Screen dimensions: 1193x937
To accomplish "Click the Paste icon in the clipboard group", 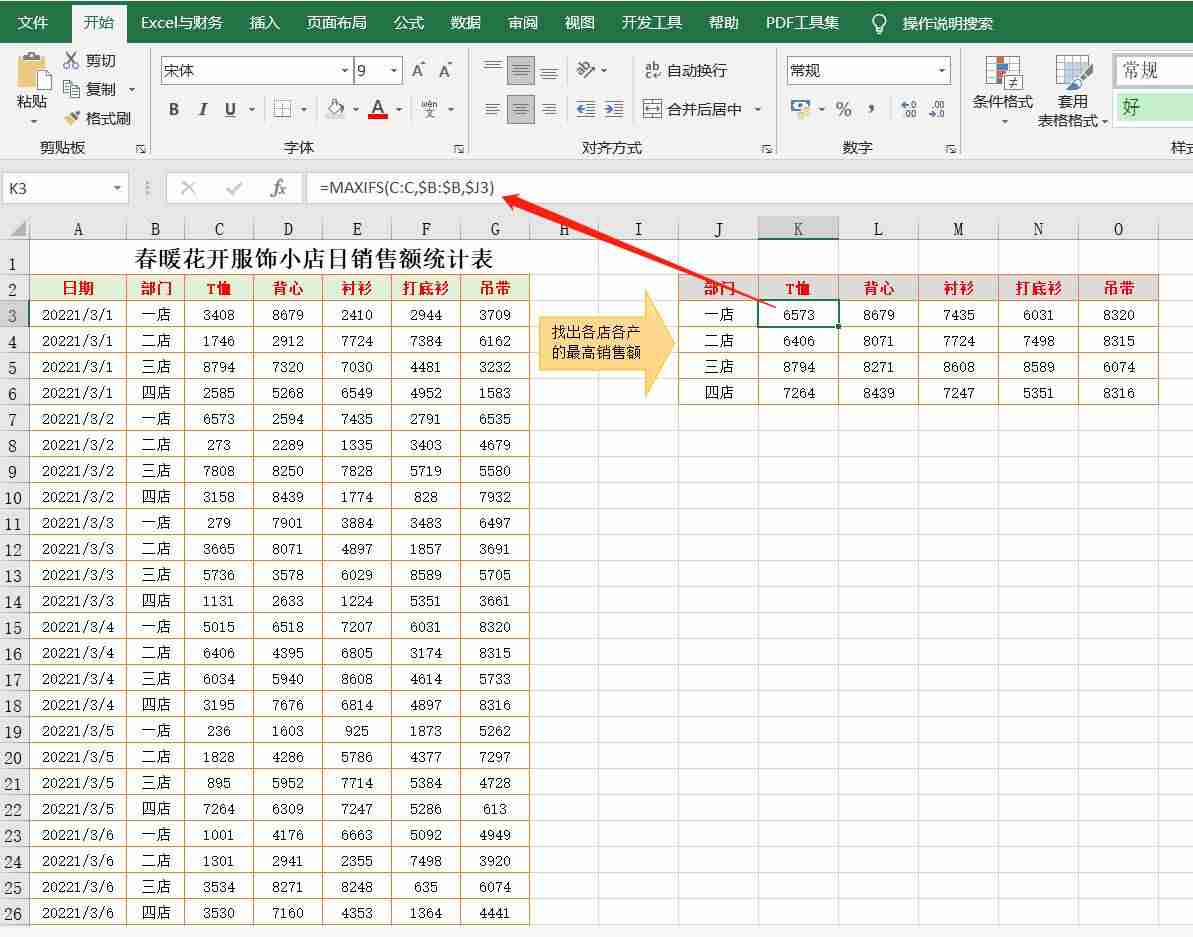I will pyautogui.click(x=32, y=72).
